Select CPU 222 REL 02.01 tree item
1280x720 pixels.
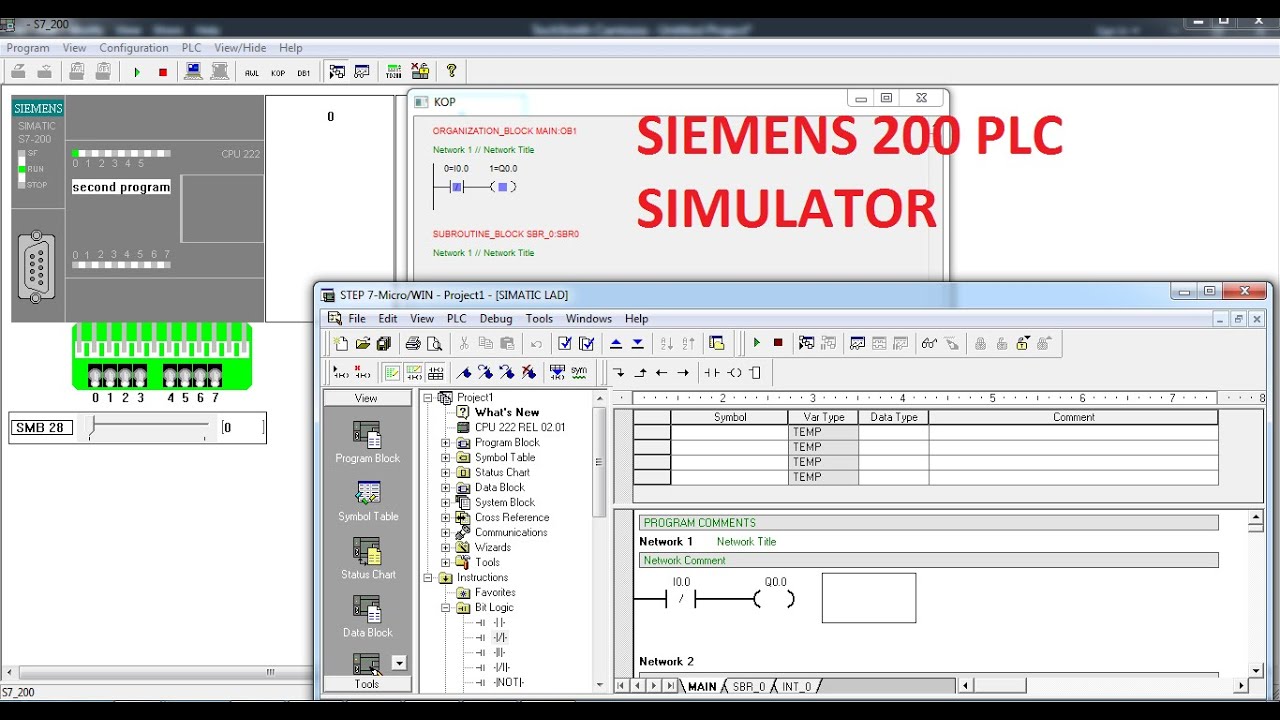pyautogui.click(x=520, y=428)
